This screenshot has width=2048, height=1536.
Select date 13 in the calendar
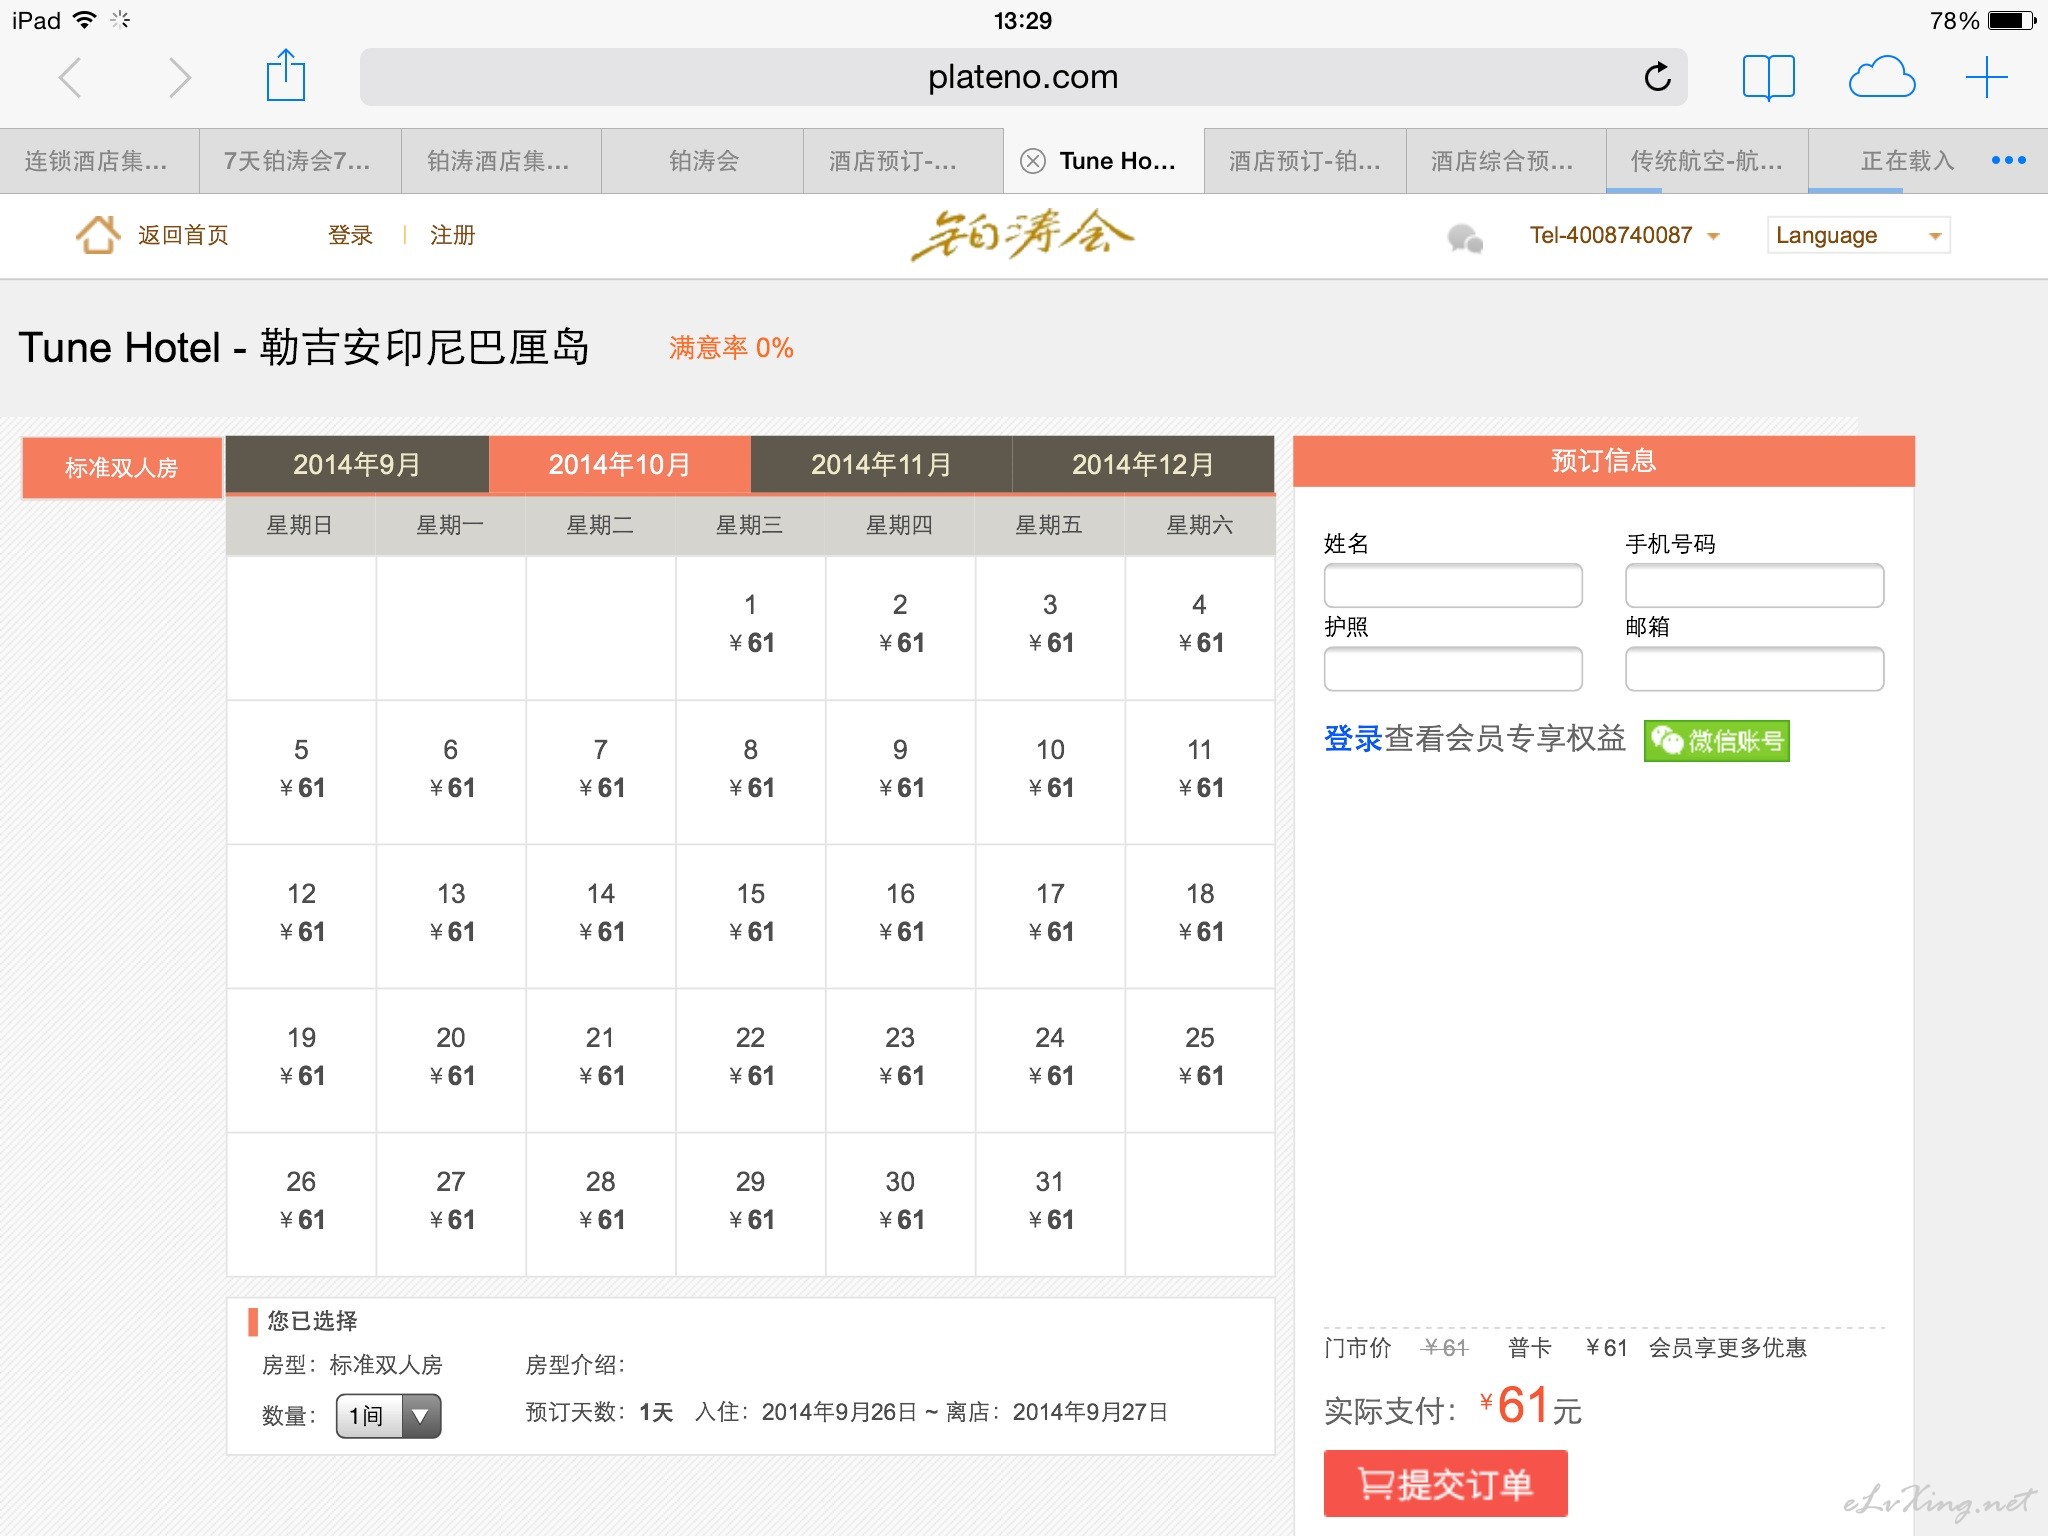(x=451, y=914)
